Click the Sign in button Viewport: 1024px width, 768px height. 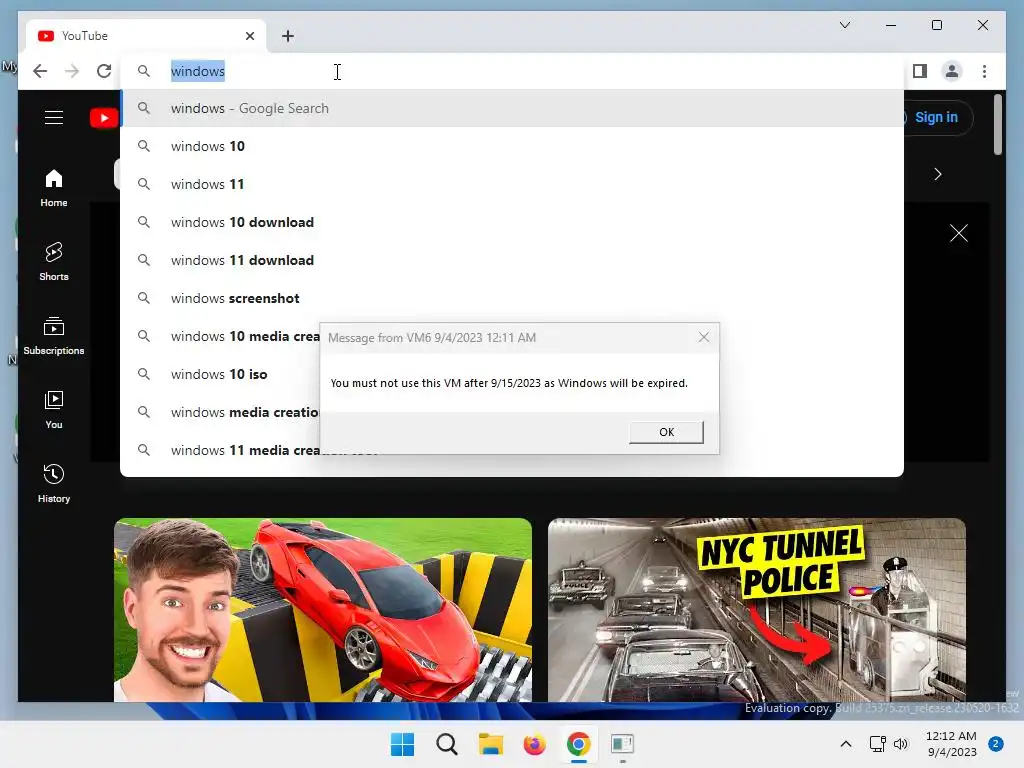936,118
